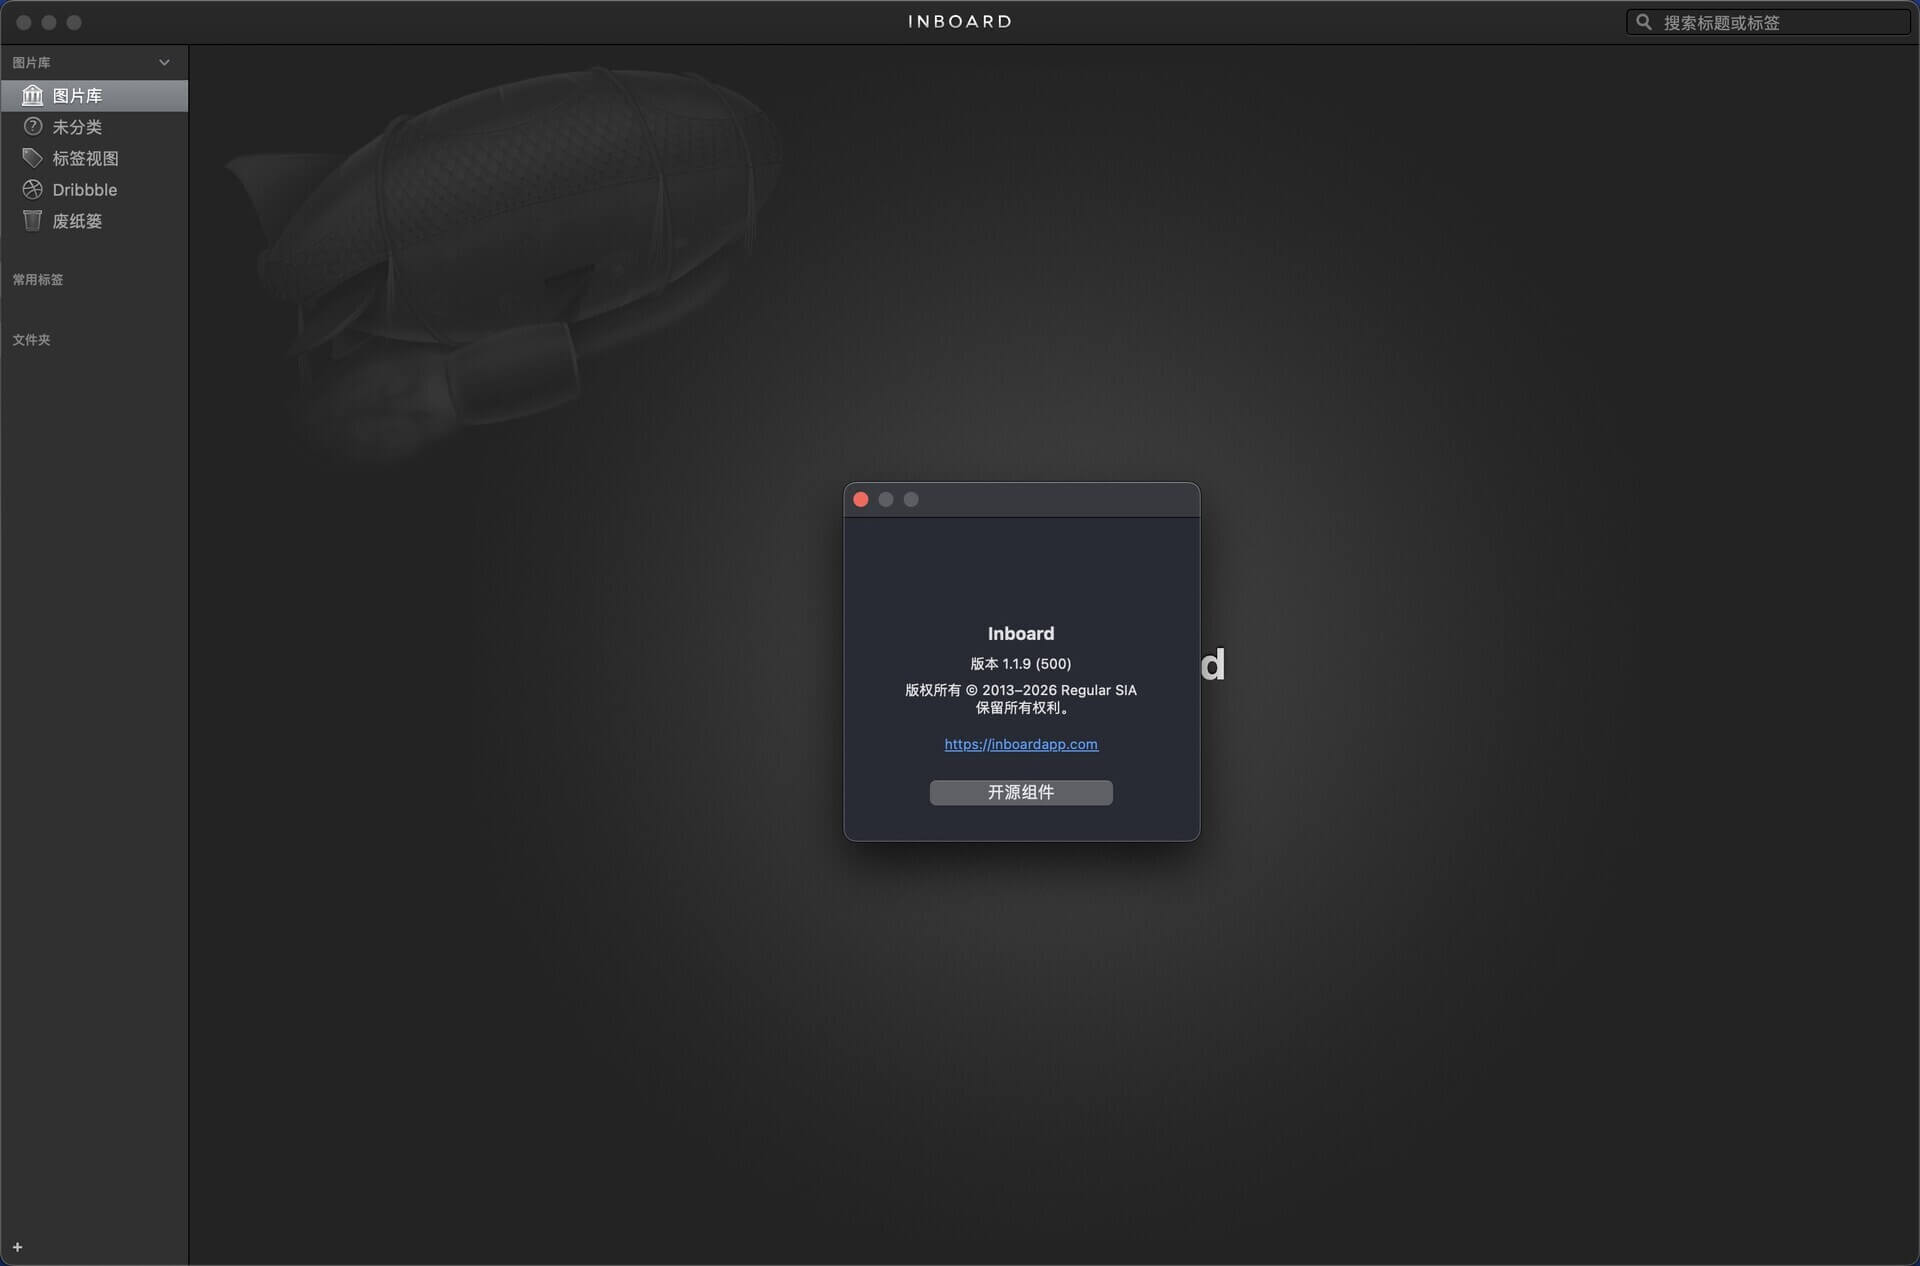Click the main window's minimize light

[49, 22]
